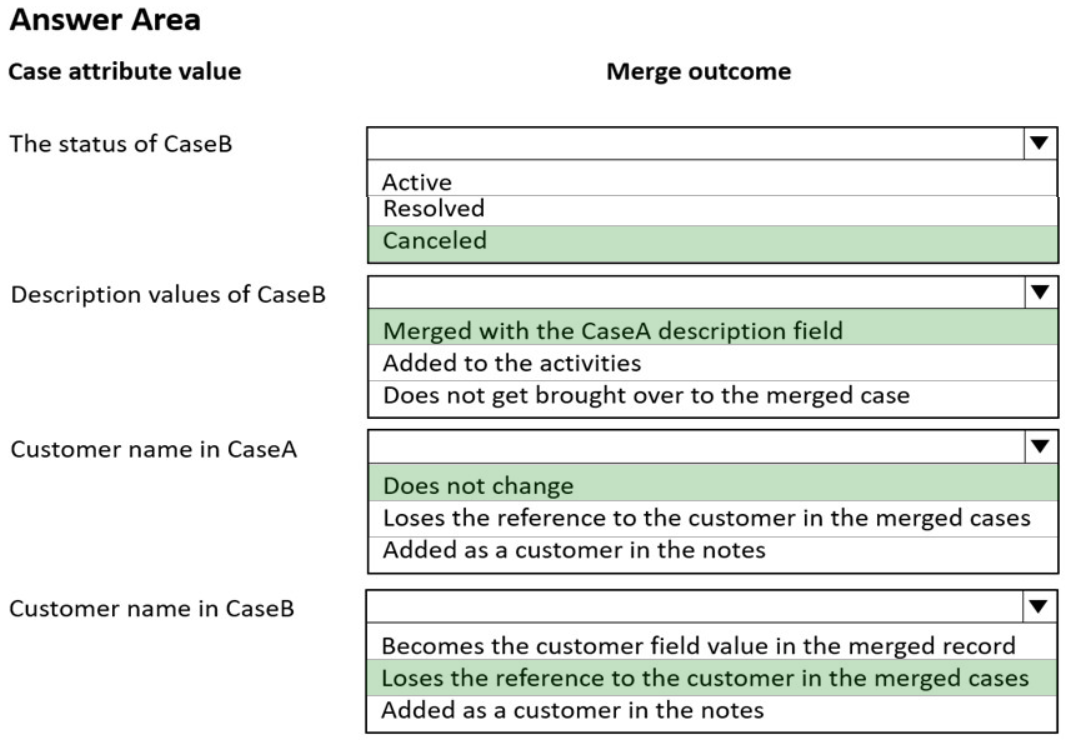Select Becomes the customer field value option

[698, 646]
